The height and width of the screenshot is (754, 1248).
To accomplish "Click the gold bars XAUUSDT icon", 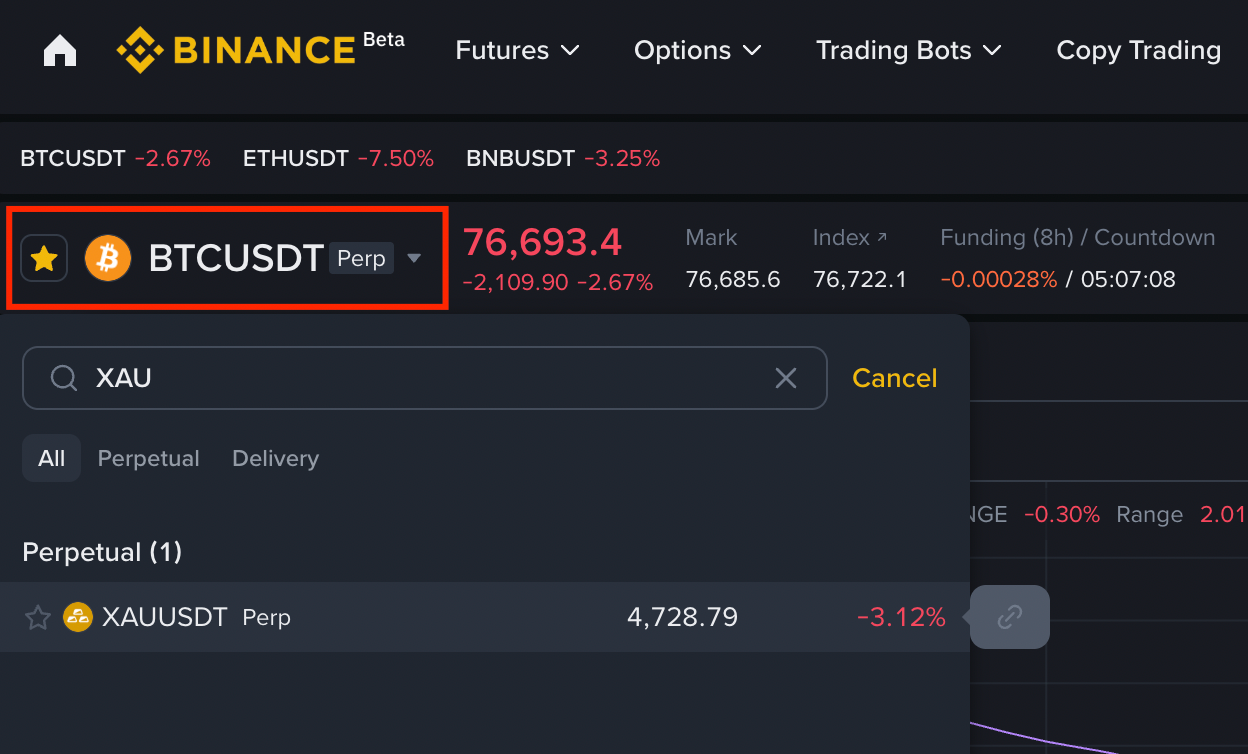I will [78, 617].
